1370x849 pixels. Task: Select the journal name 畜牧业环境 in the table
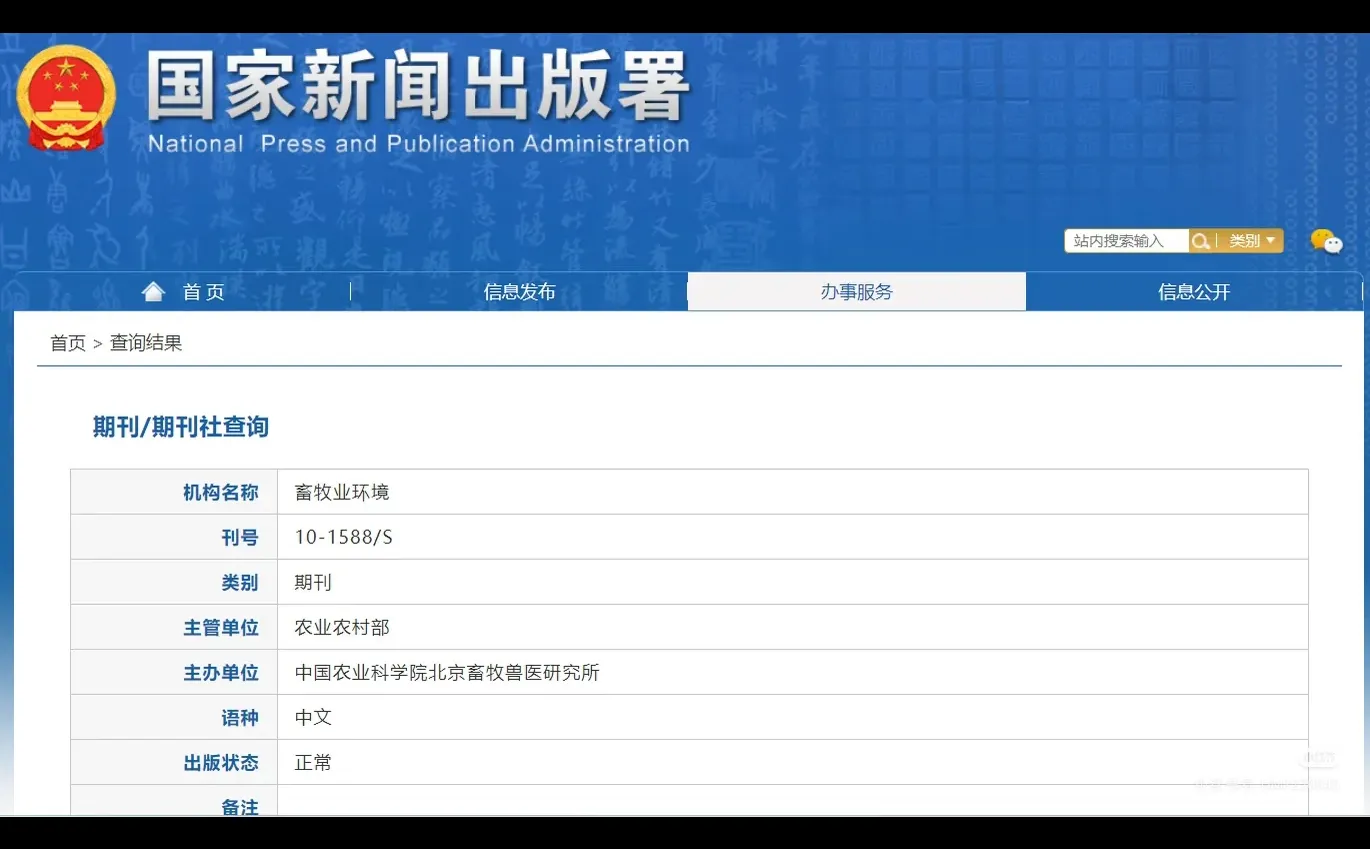pos(341,491)
